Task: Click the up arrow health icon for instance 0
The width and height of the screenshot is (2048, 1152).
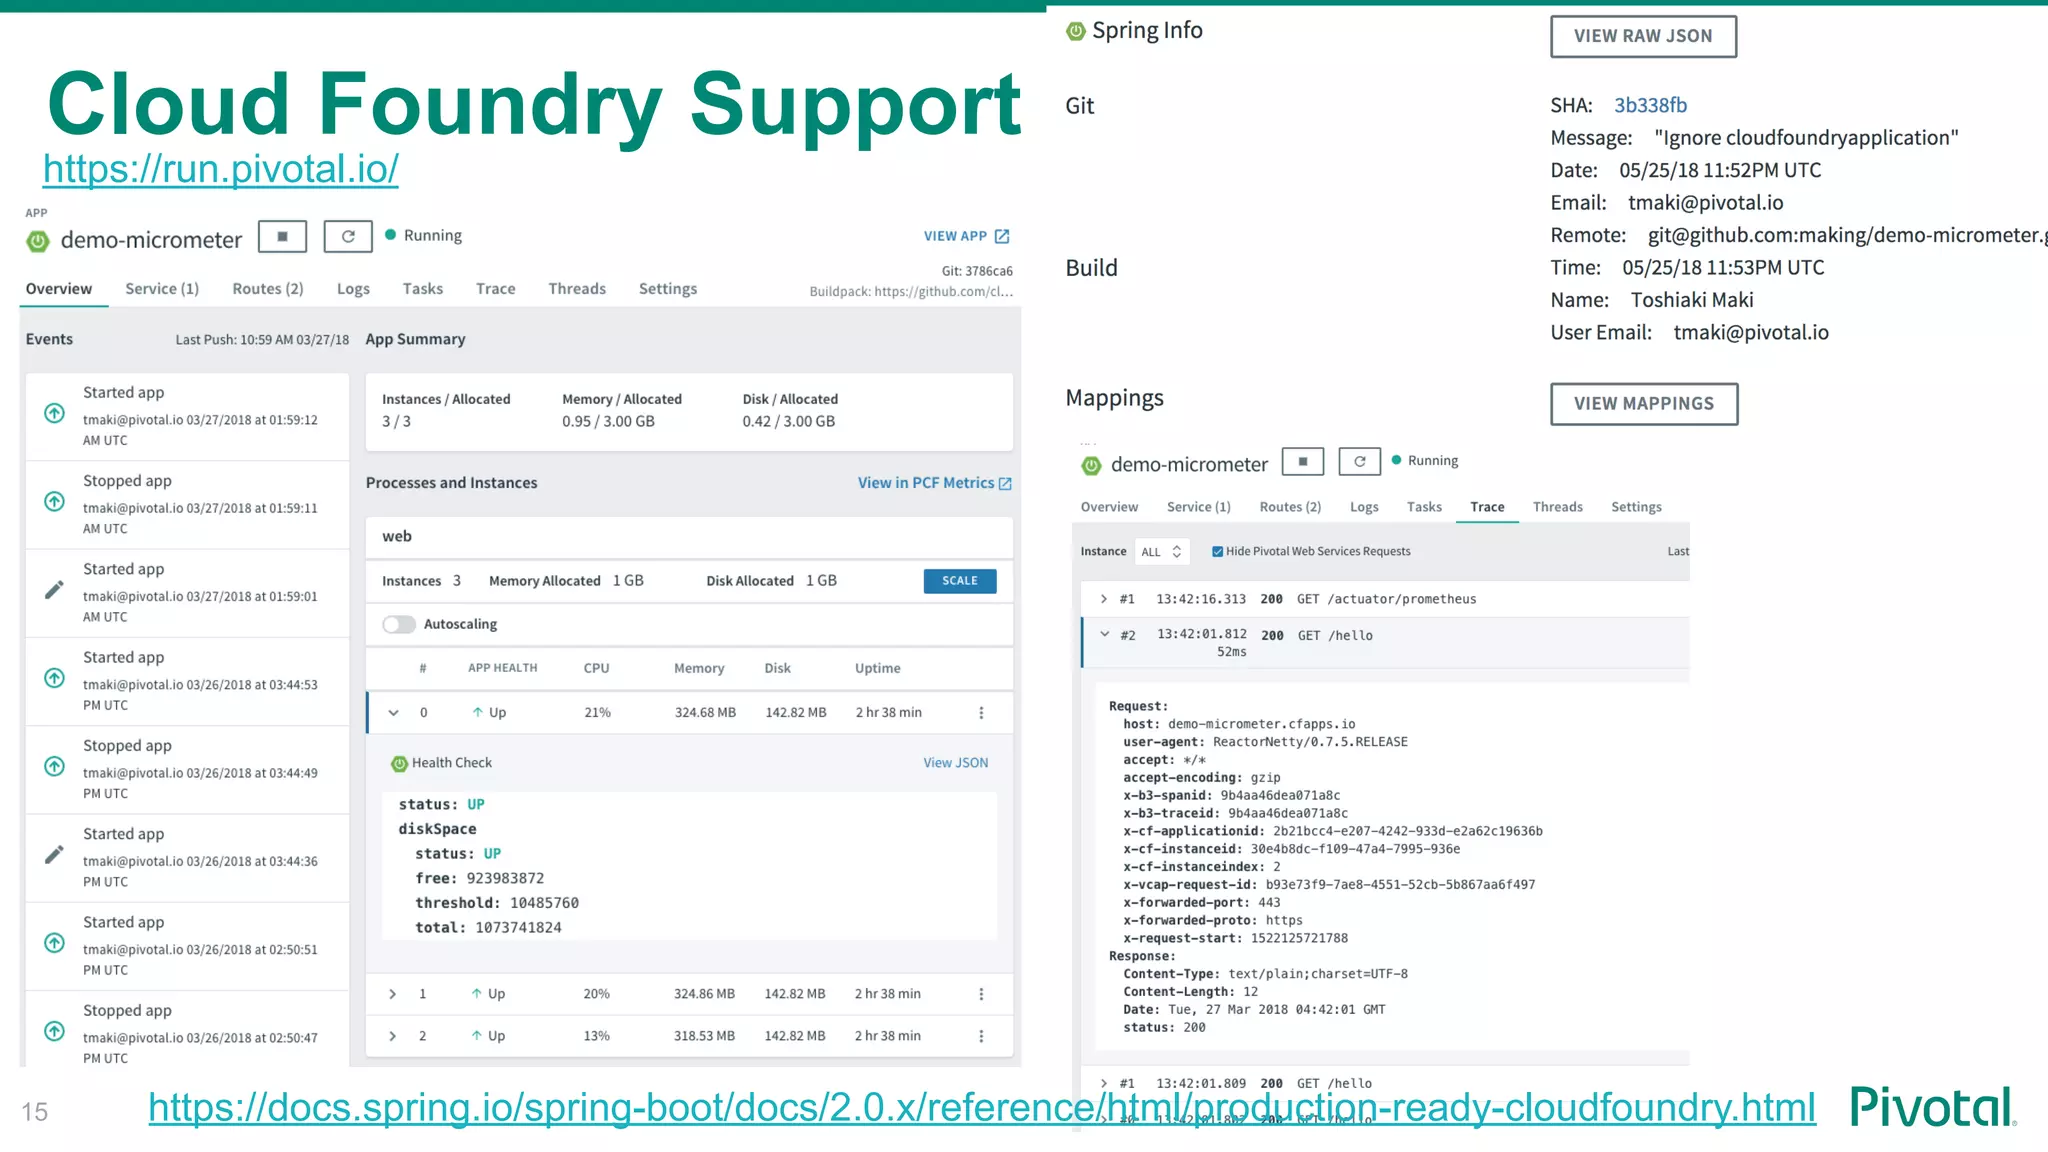Action: tap(477, 712)
